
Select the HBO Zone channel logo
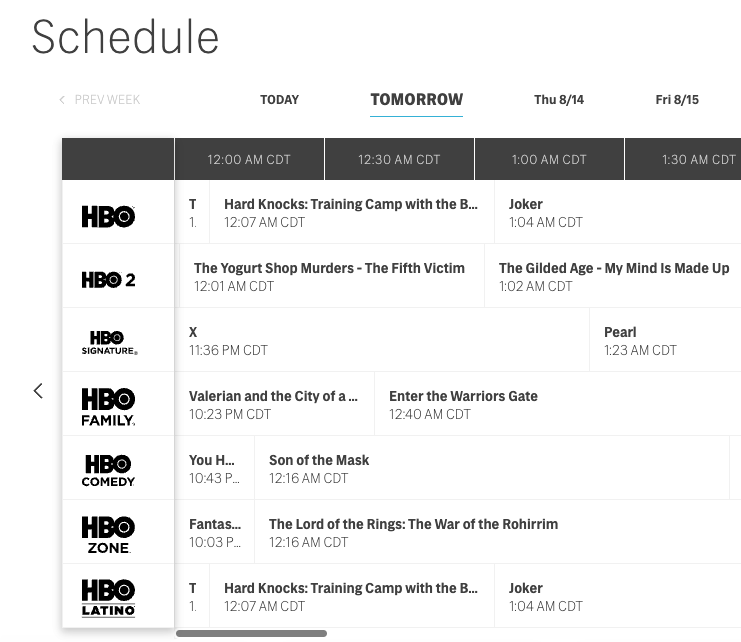(108, 534)
